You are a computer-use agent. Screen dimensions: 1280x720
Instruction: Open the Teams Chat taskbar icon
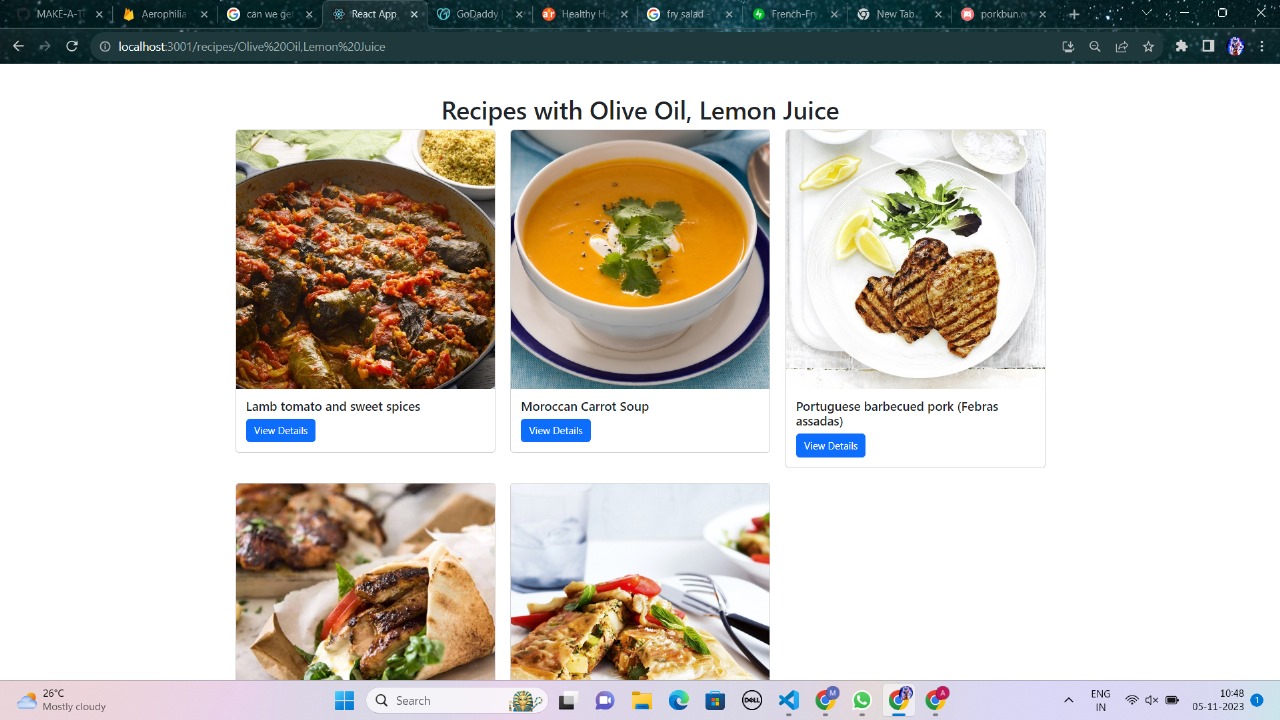tap(604, 700)
